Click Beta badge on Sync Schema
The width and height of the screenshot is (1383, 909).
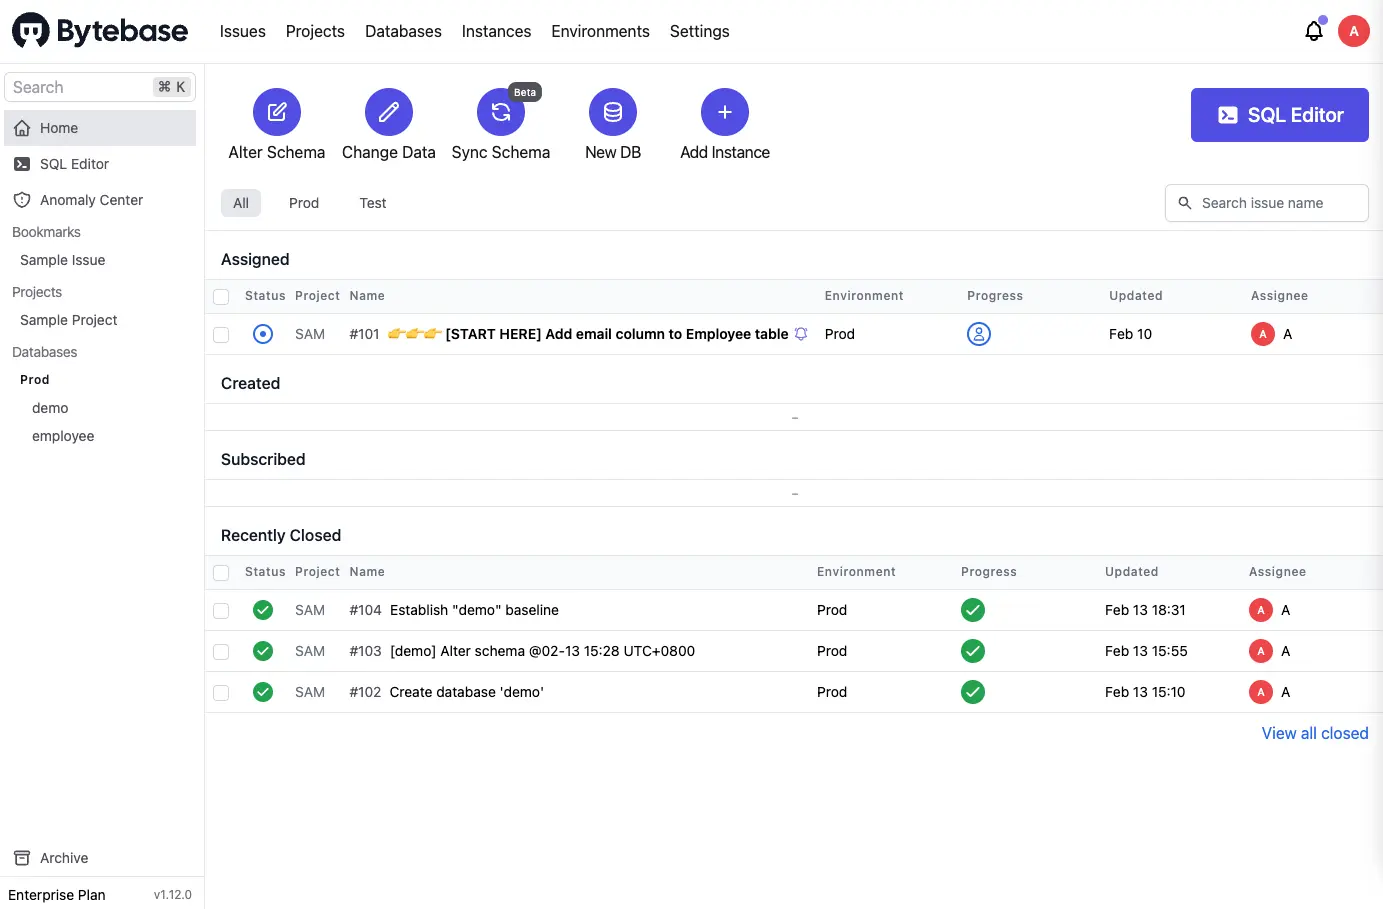525,92
